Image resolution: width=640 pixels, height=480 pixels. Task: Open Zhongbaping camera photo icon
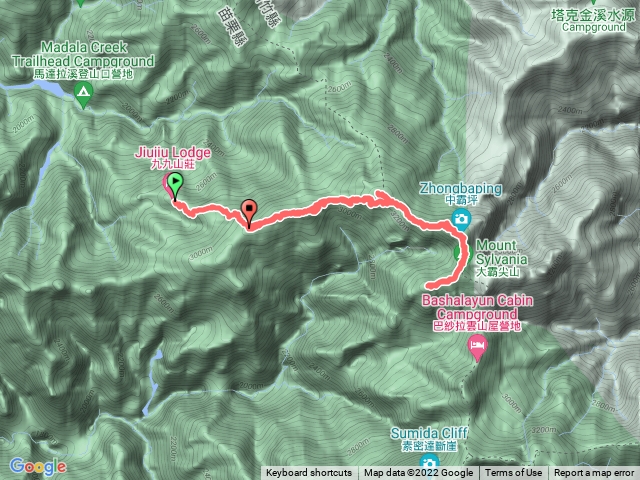click(x=462, y=219)
